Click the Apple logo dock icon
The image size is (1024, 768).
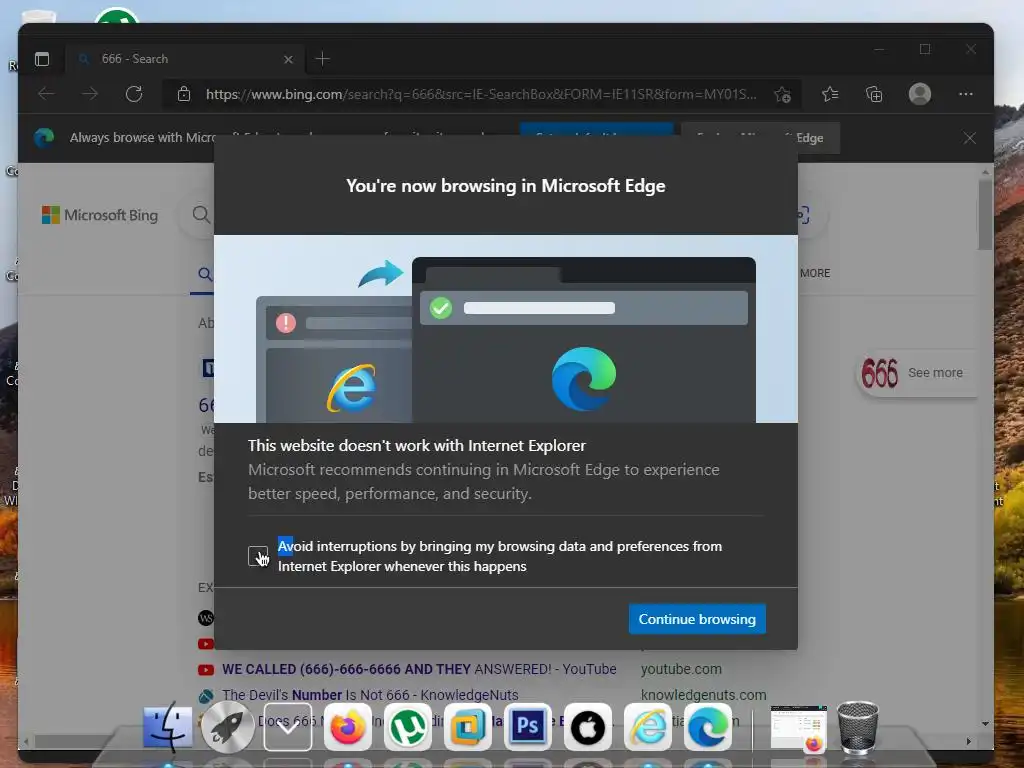click(x=588, y=727)
